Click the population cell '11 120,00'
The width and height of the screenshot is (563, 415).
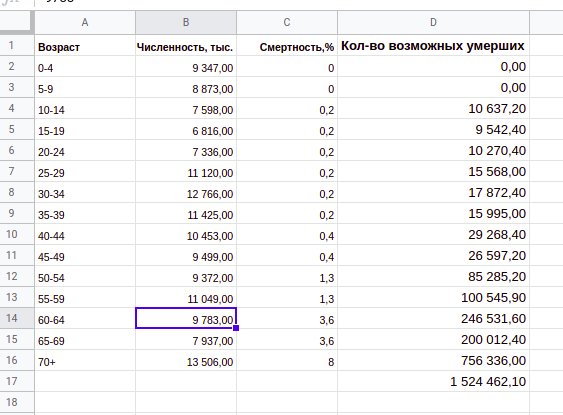(x=186, y=171)
